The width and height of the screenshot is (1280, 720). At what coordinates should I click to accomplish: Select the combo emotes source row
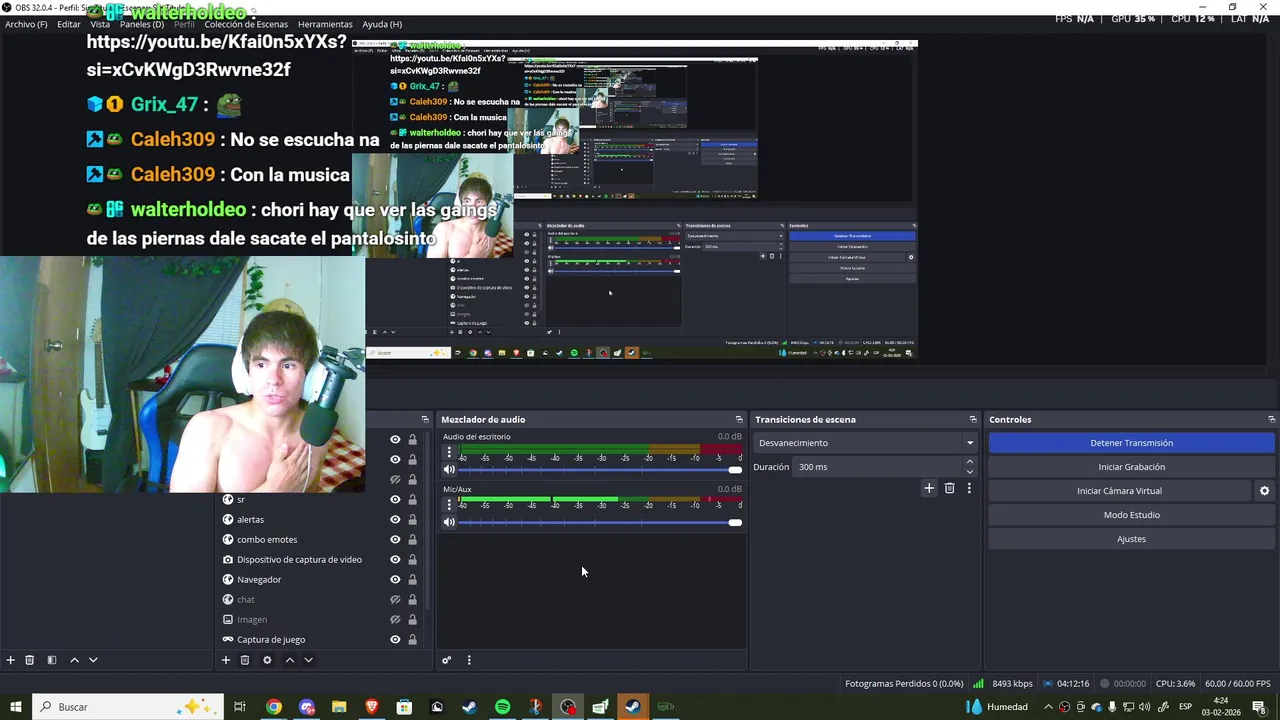coord(266,540)
